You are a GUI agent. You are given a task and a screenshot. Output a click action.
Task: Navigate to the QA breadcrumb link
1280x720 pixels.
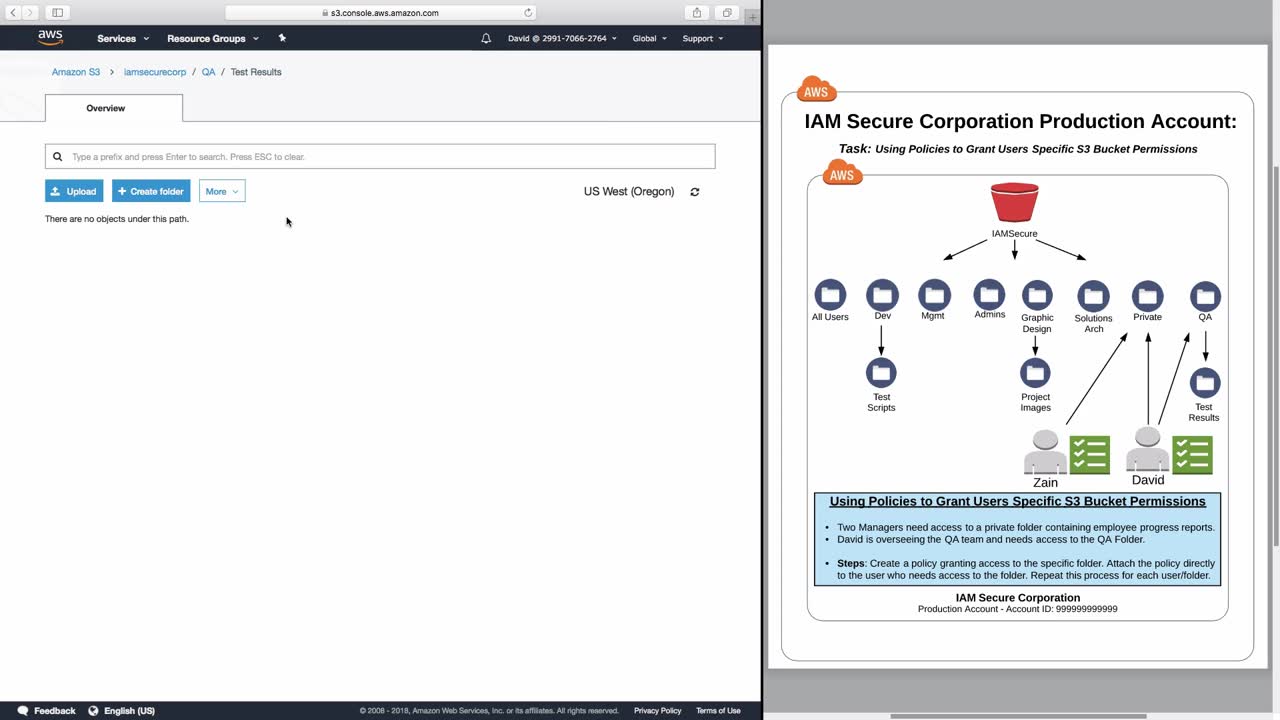click(208, 72)
